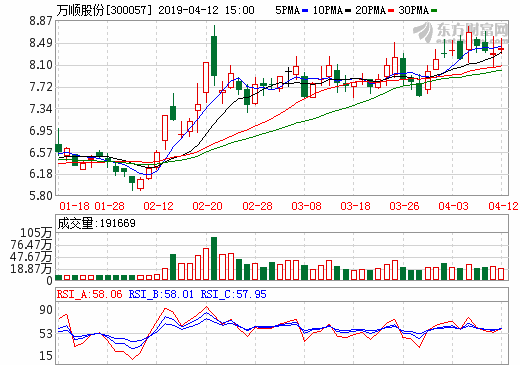Click the 6.18 price axis label
Screen dimensions: 520x365
[41, 174]
